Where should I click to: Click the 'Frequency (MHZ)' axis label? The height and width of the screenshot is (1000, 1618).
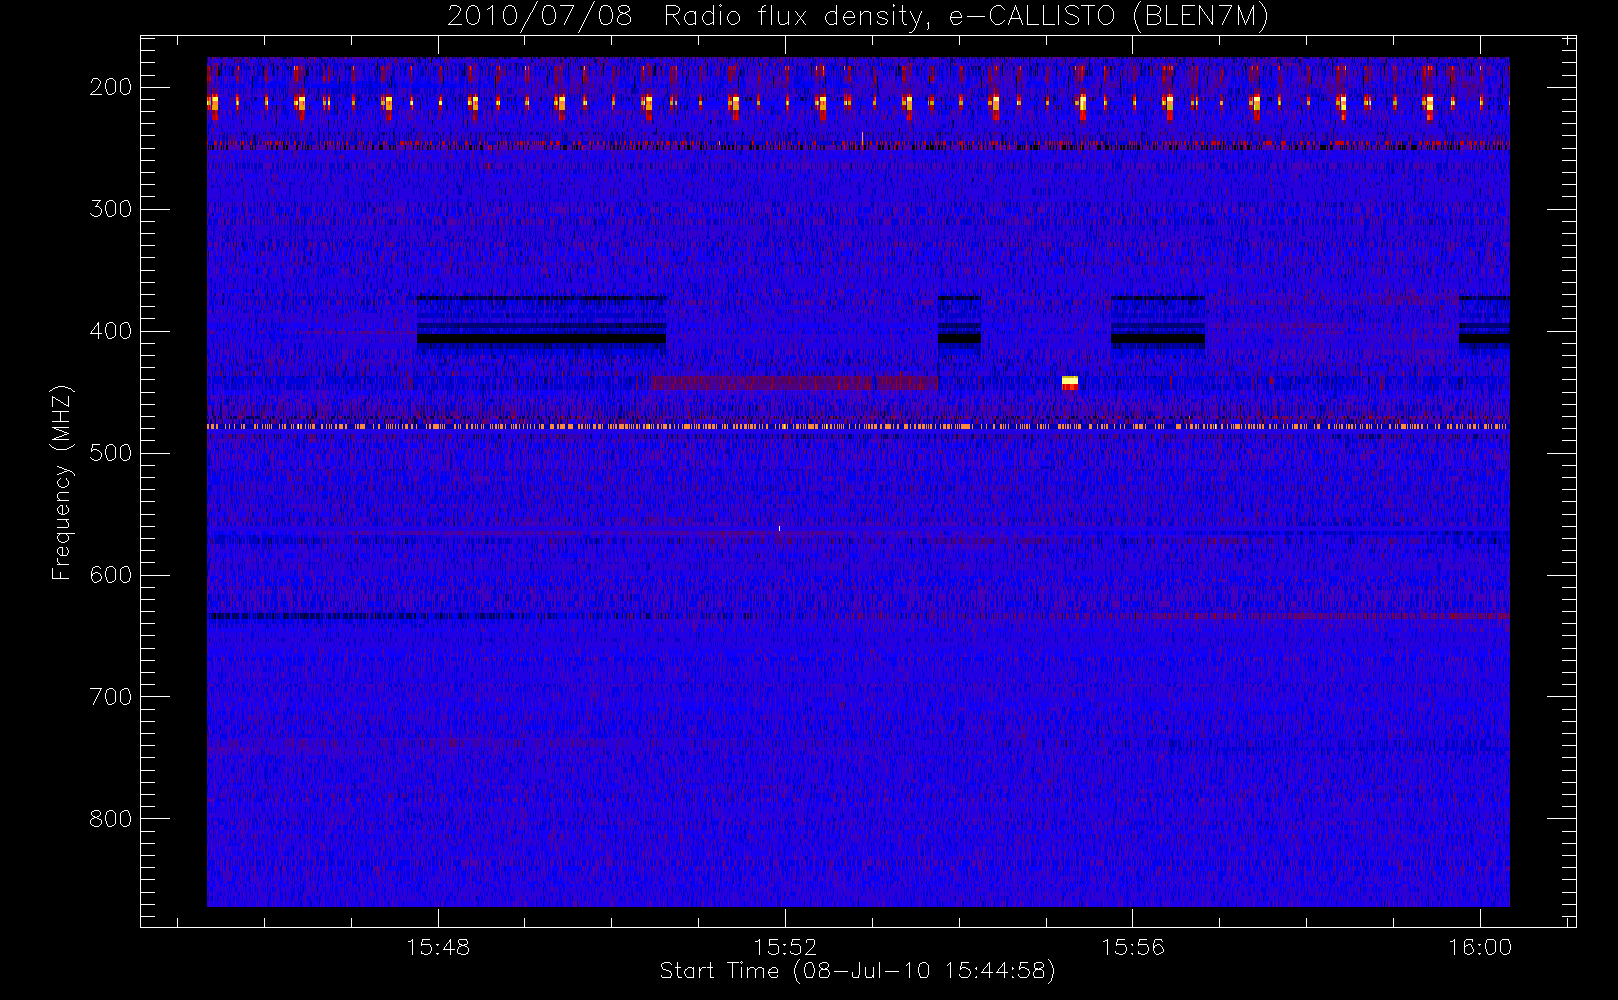pyautogui.click(x=62, y=483)
